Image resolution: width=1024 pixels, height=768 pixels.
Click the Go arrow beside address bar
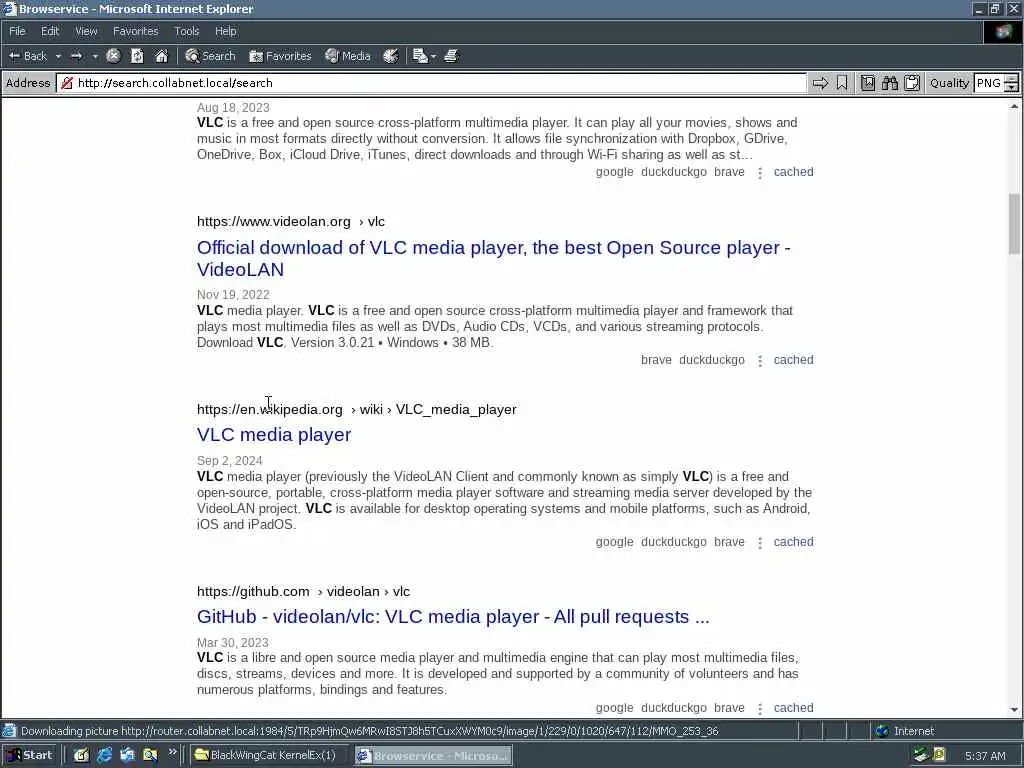point(820,83)
